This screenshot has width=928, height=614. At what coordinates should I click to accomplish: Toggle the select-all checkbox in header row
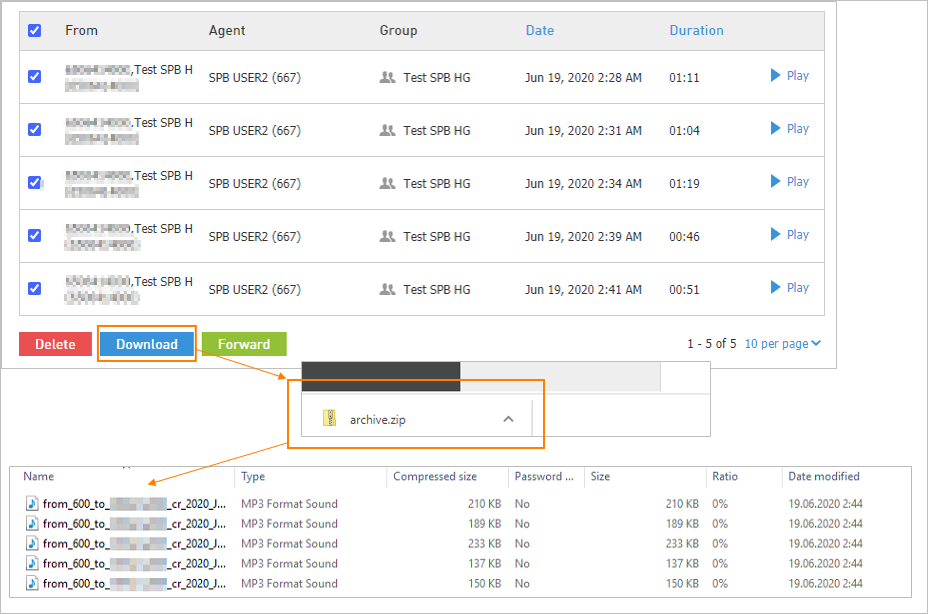(34, 30)
